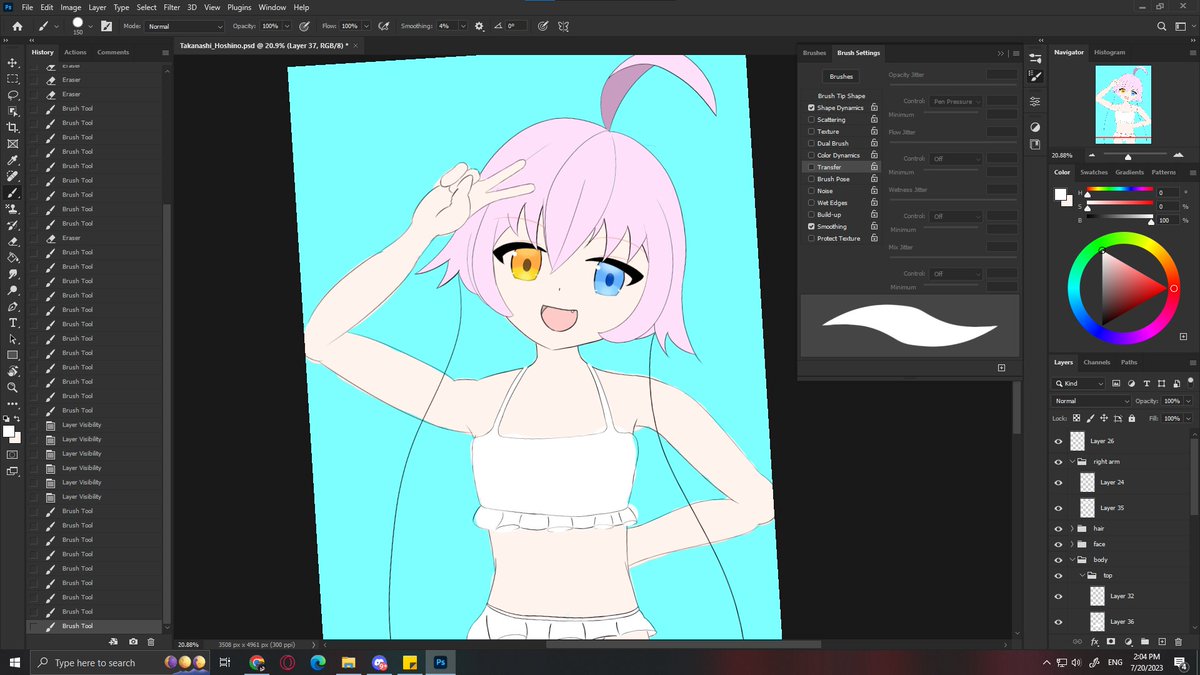Image resolution: width=1200 pixels, height=675 pixels.
Task: Select the Paint Bucket tool
Action: tap(13, 257)
